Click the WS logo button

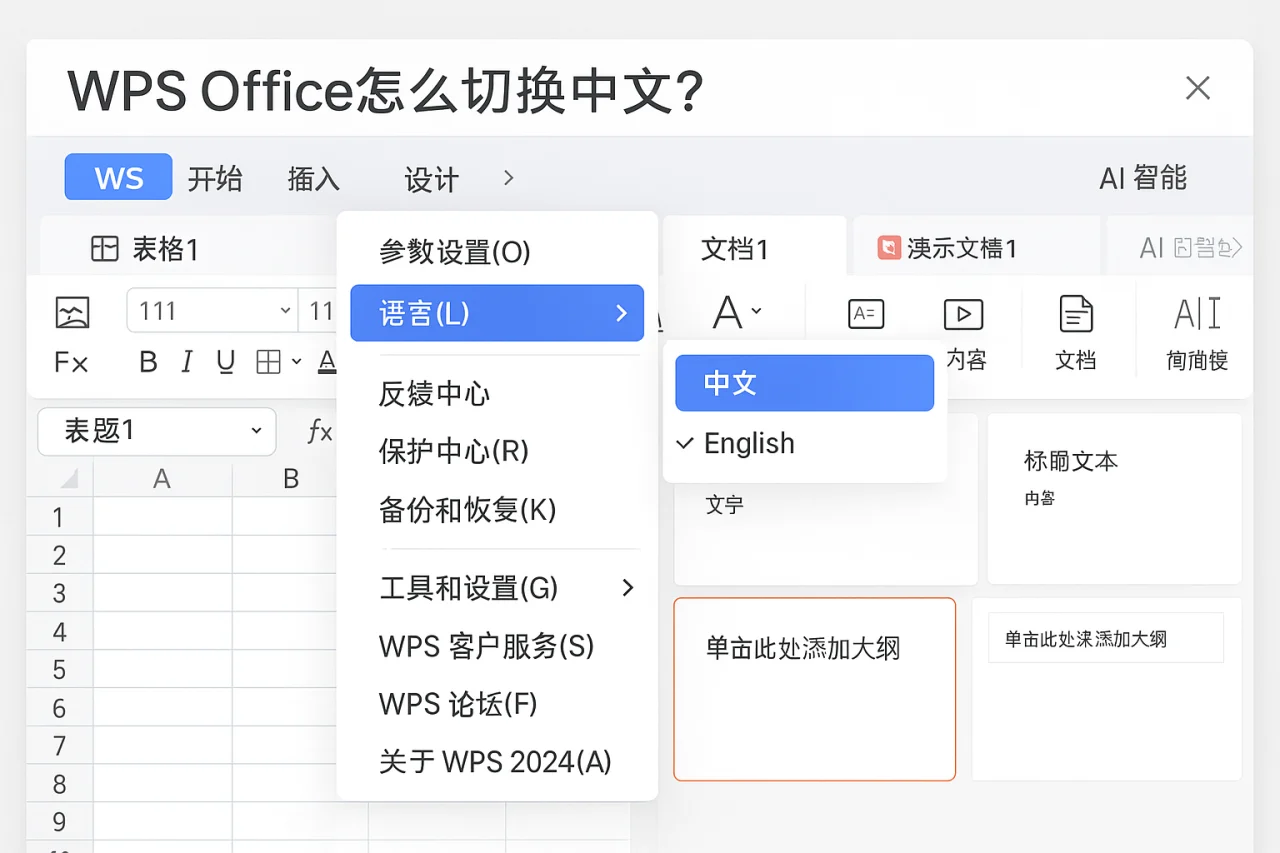coord(117,177)
